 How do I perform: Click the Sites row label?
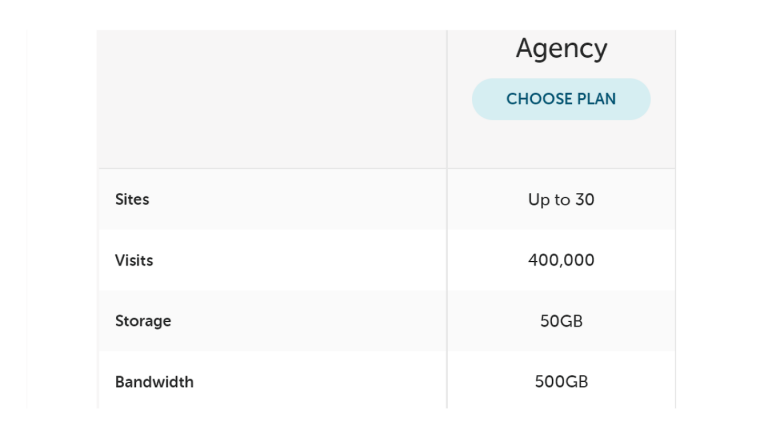[132, 199]
